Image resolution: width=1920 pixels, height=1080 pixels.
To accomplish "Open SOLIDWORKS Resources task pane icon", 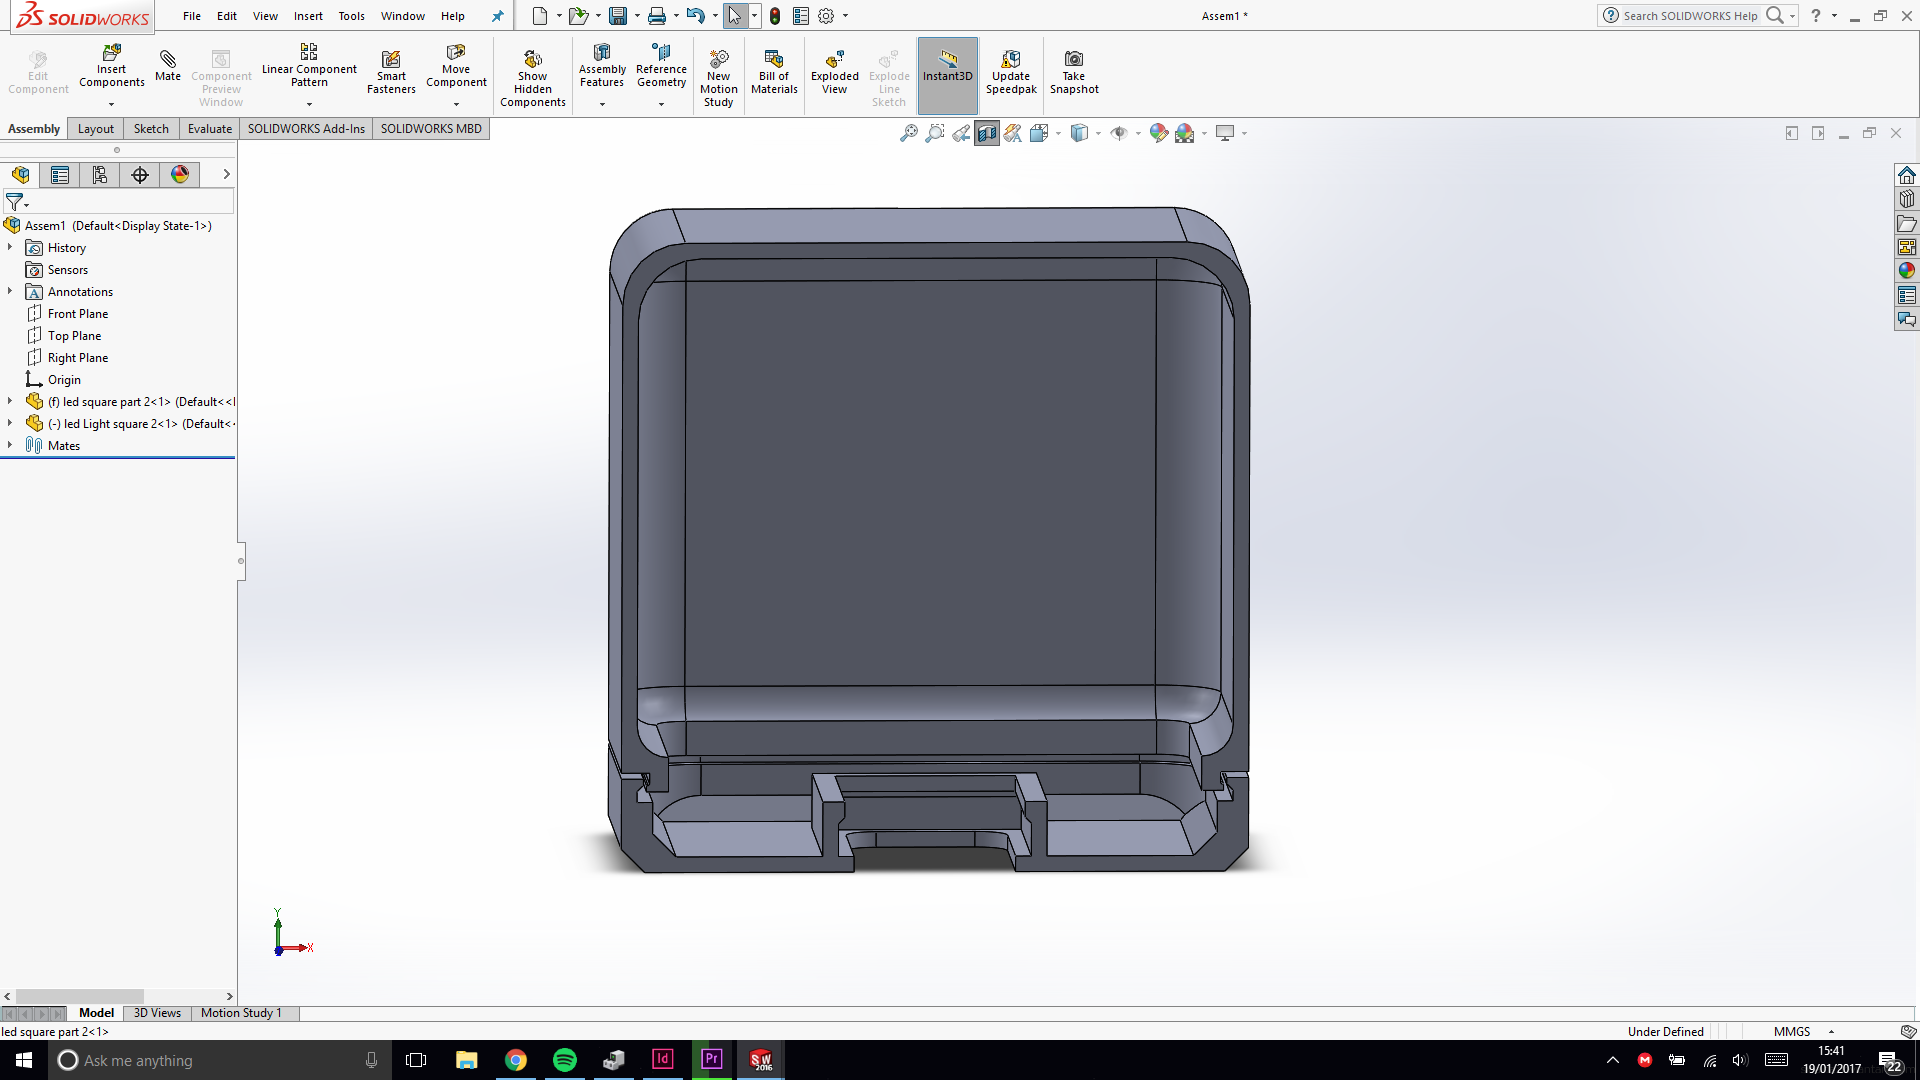I will (1907, 175).
